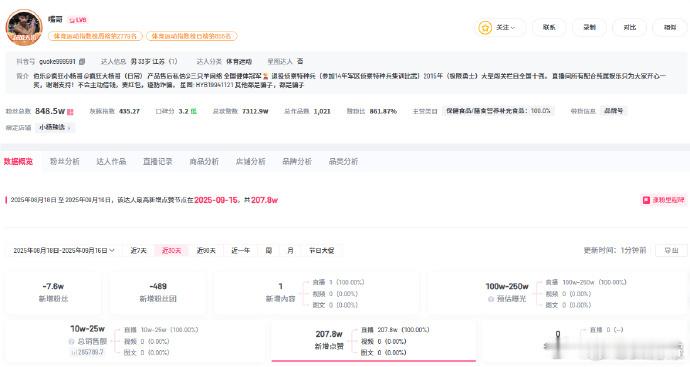Switch to the 数据概览 tab
The height and width of the screenshot is (367, 690).
18,161
